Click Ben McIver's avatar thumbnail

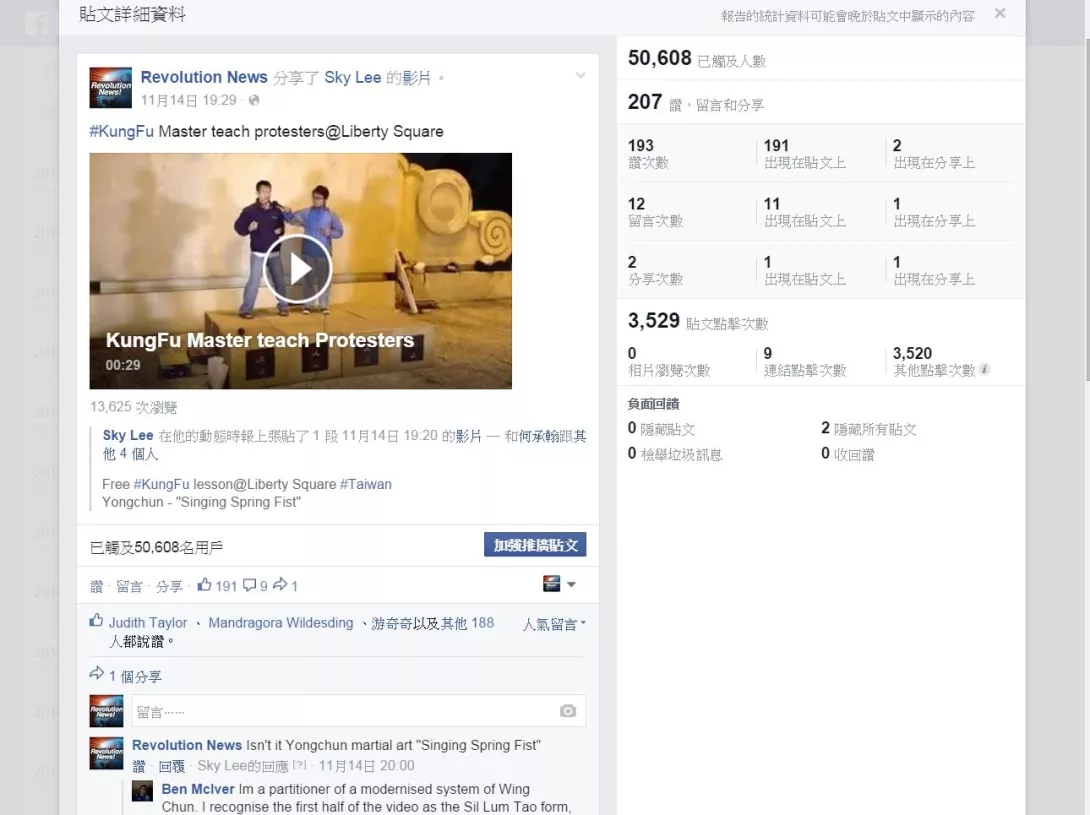point(143,791)
